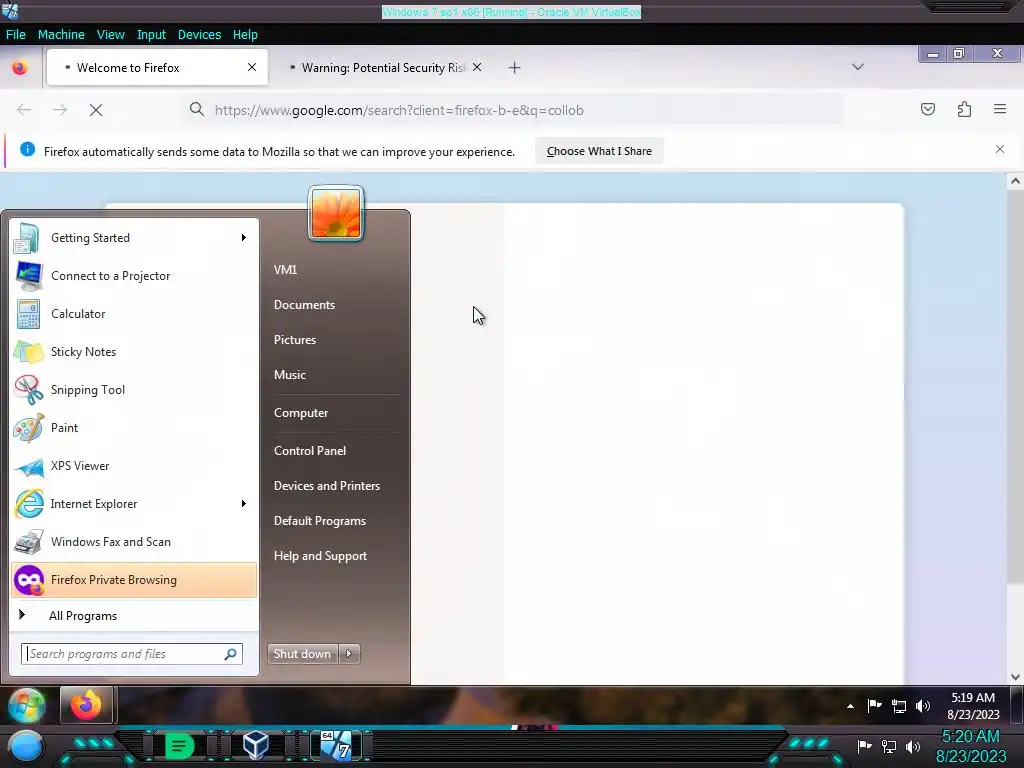This screenshot has height=768, width=1024.
Task: Click Choose What I Share button
Action: (599, 151)
